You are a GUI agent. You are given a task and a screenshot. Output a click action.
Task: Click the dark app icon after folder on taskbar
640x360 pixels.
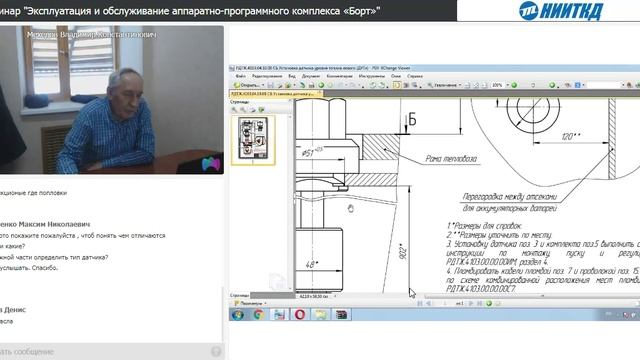point(342,315)
